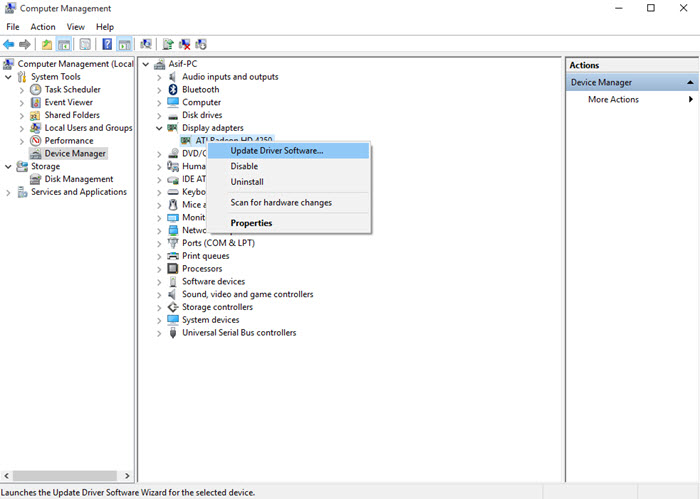The height and width of the screenshot is (499, 700).
Task: Click the 'Software devices' row text
Action: pyautogui.click(x=213, y=282)
